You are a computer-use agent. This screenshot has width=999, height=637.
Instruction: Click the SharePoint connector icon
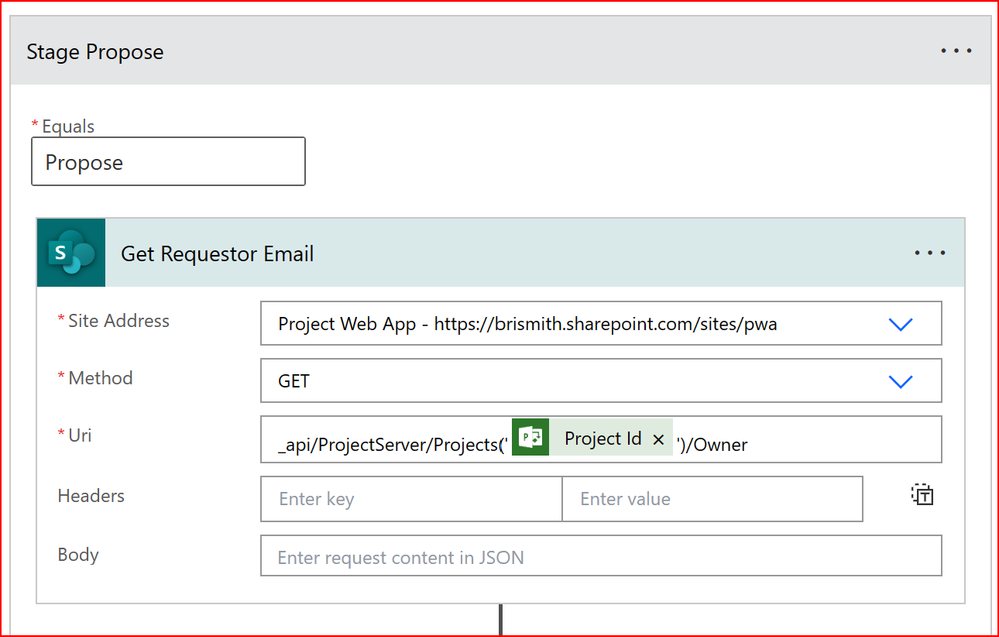71,253
